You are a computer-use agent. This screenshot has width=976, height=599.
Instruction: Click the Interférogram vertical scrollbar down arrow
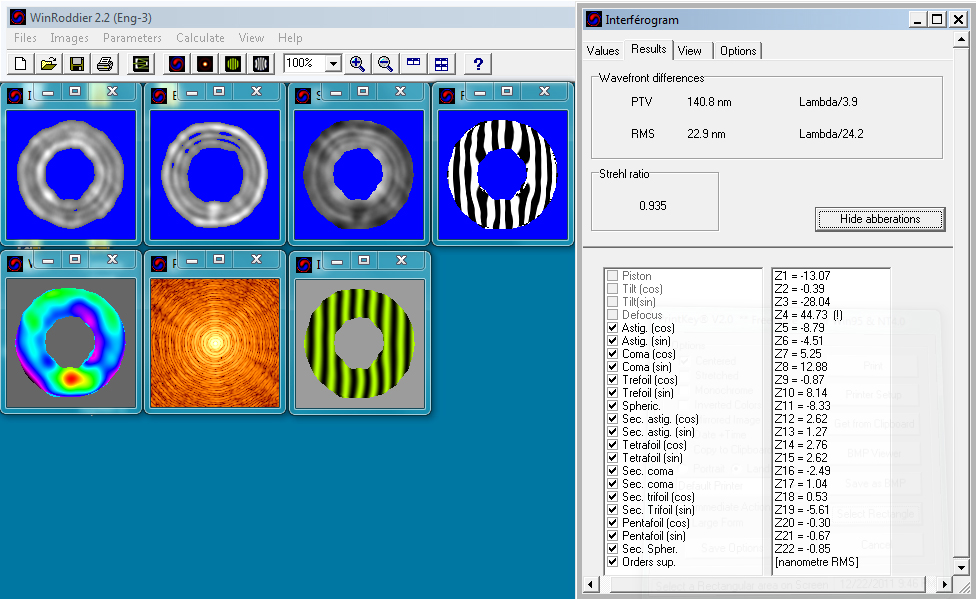961,567
